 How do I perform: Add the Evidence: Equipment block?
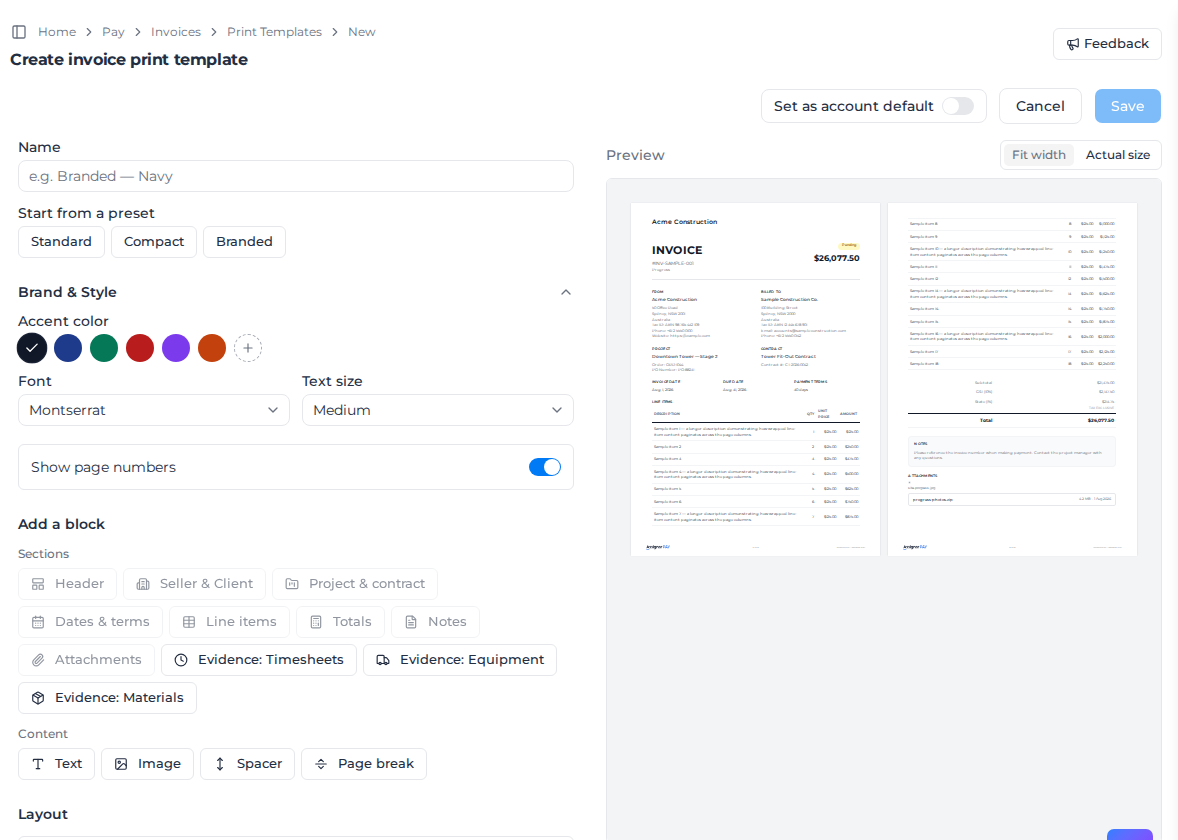[460, 660]
